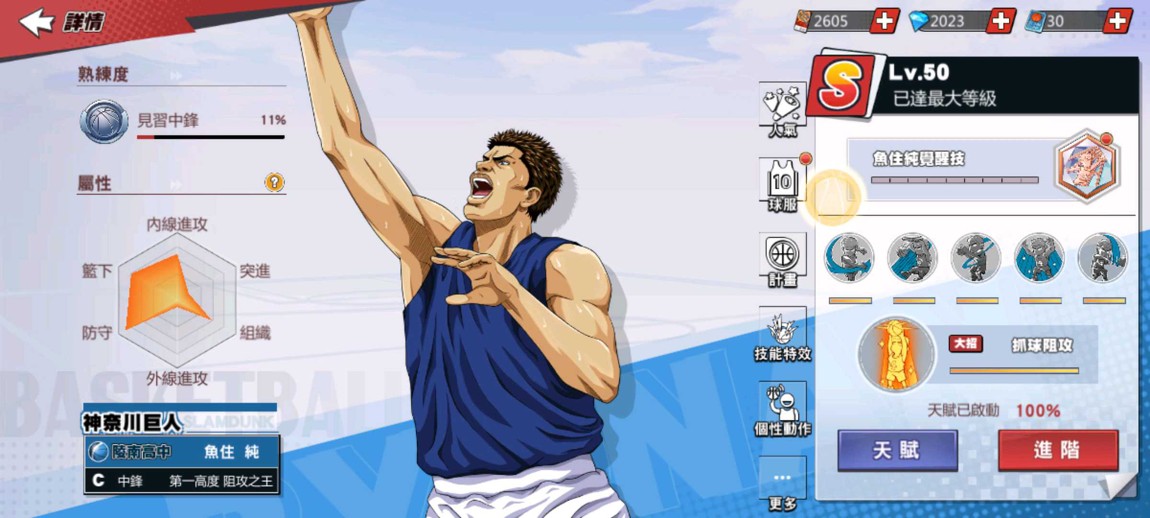The image size is (1150, 518).
Task: Click the 陵南高中 school icon
Action: click(97, 451)
